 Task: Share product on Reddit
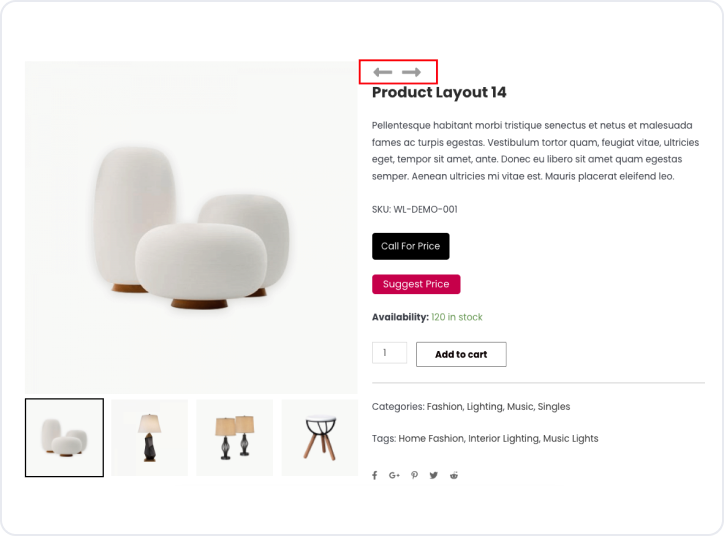click(454, 475)
